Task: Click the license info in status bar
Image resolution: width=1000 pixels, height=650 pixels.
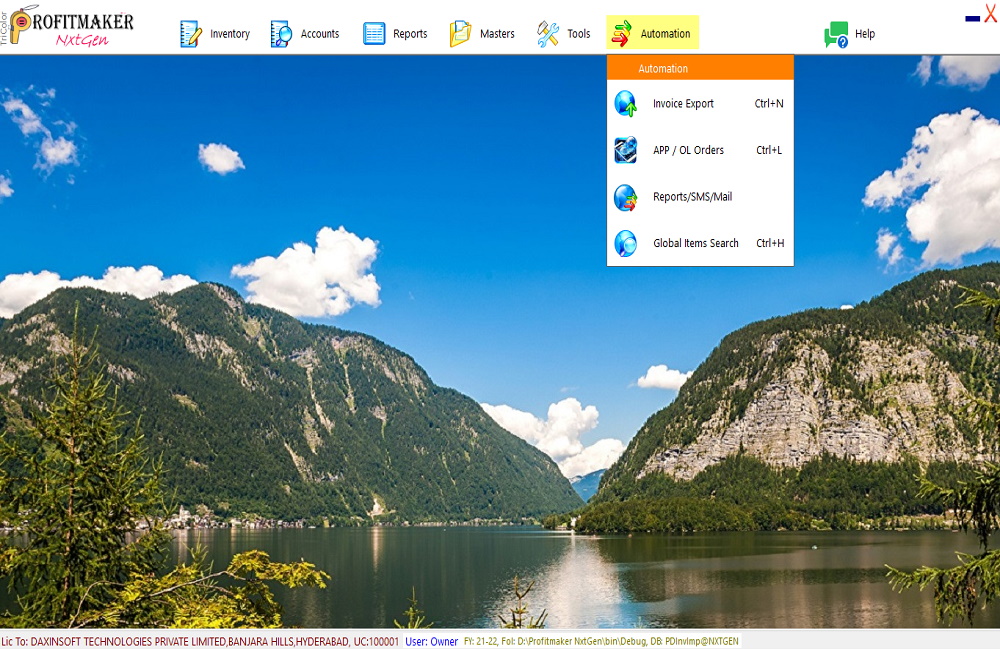Action: coord(200,642)
